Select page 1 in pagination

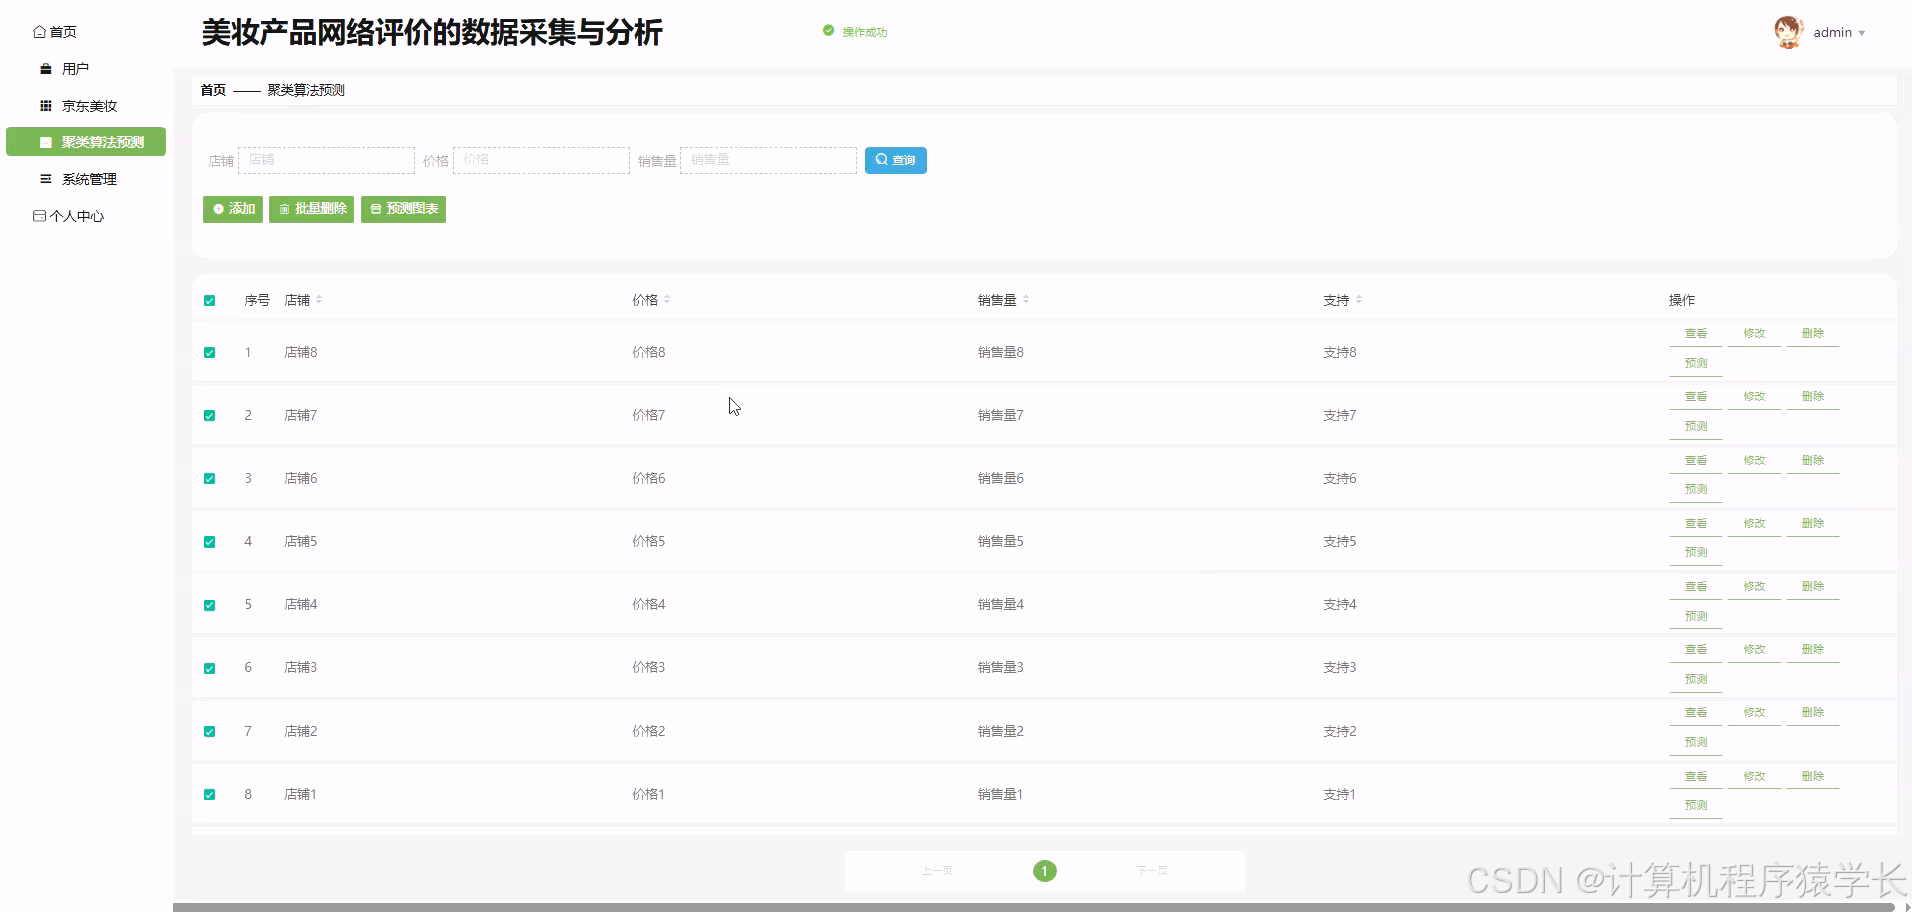1045,871
